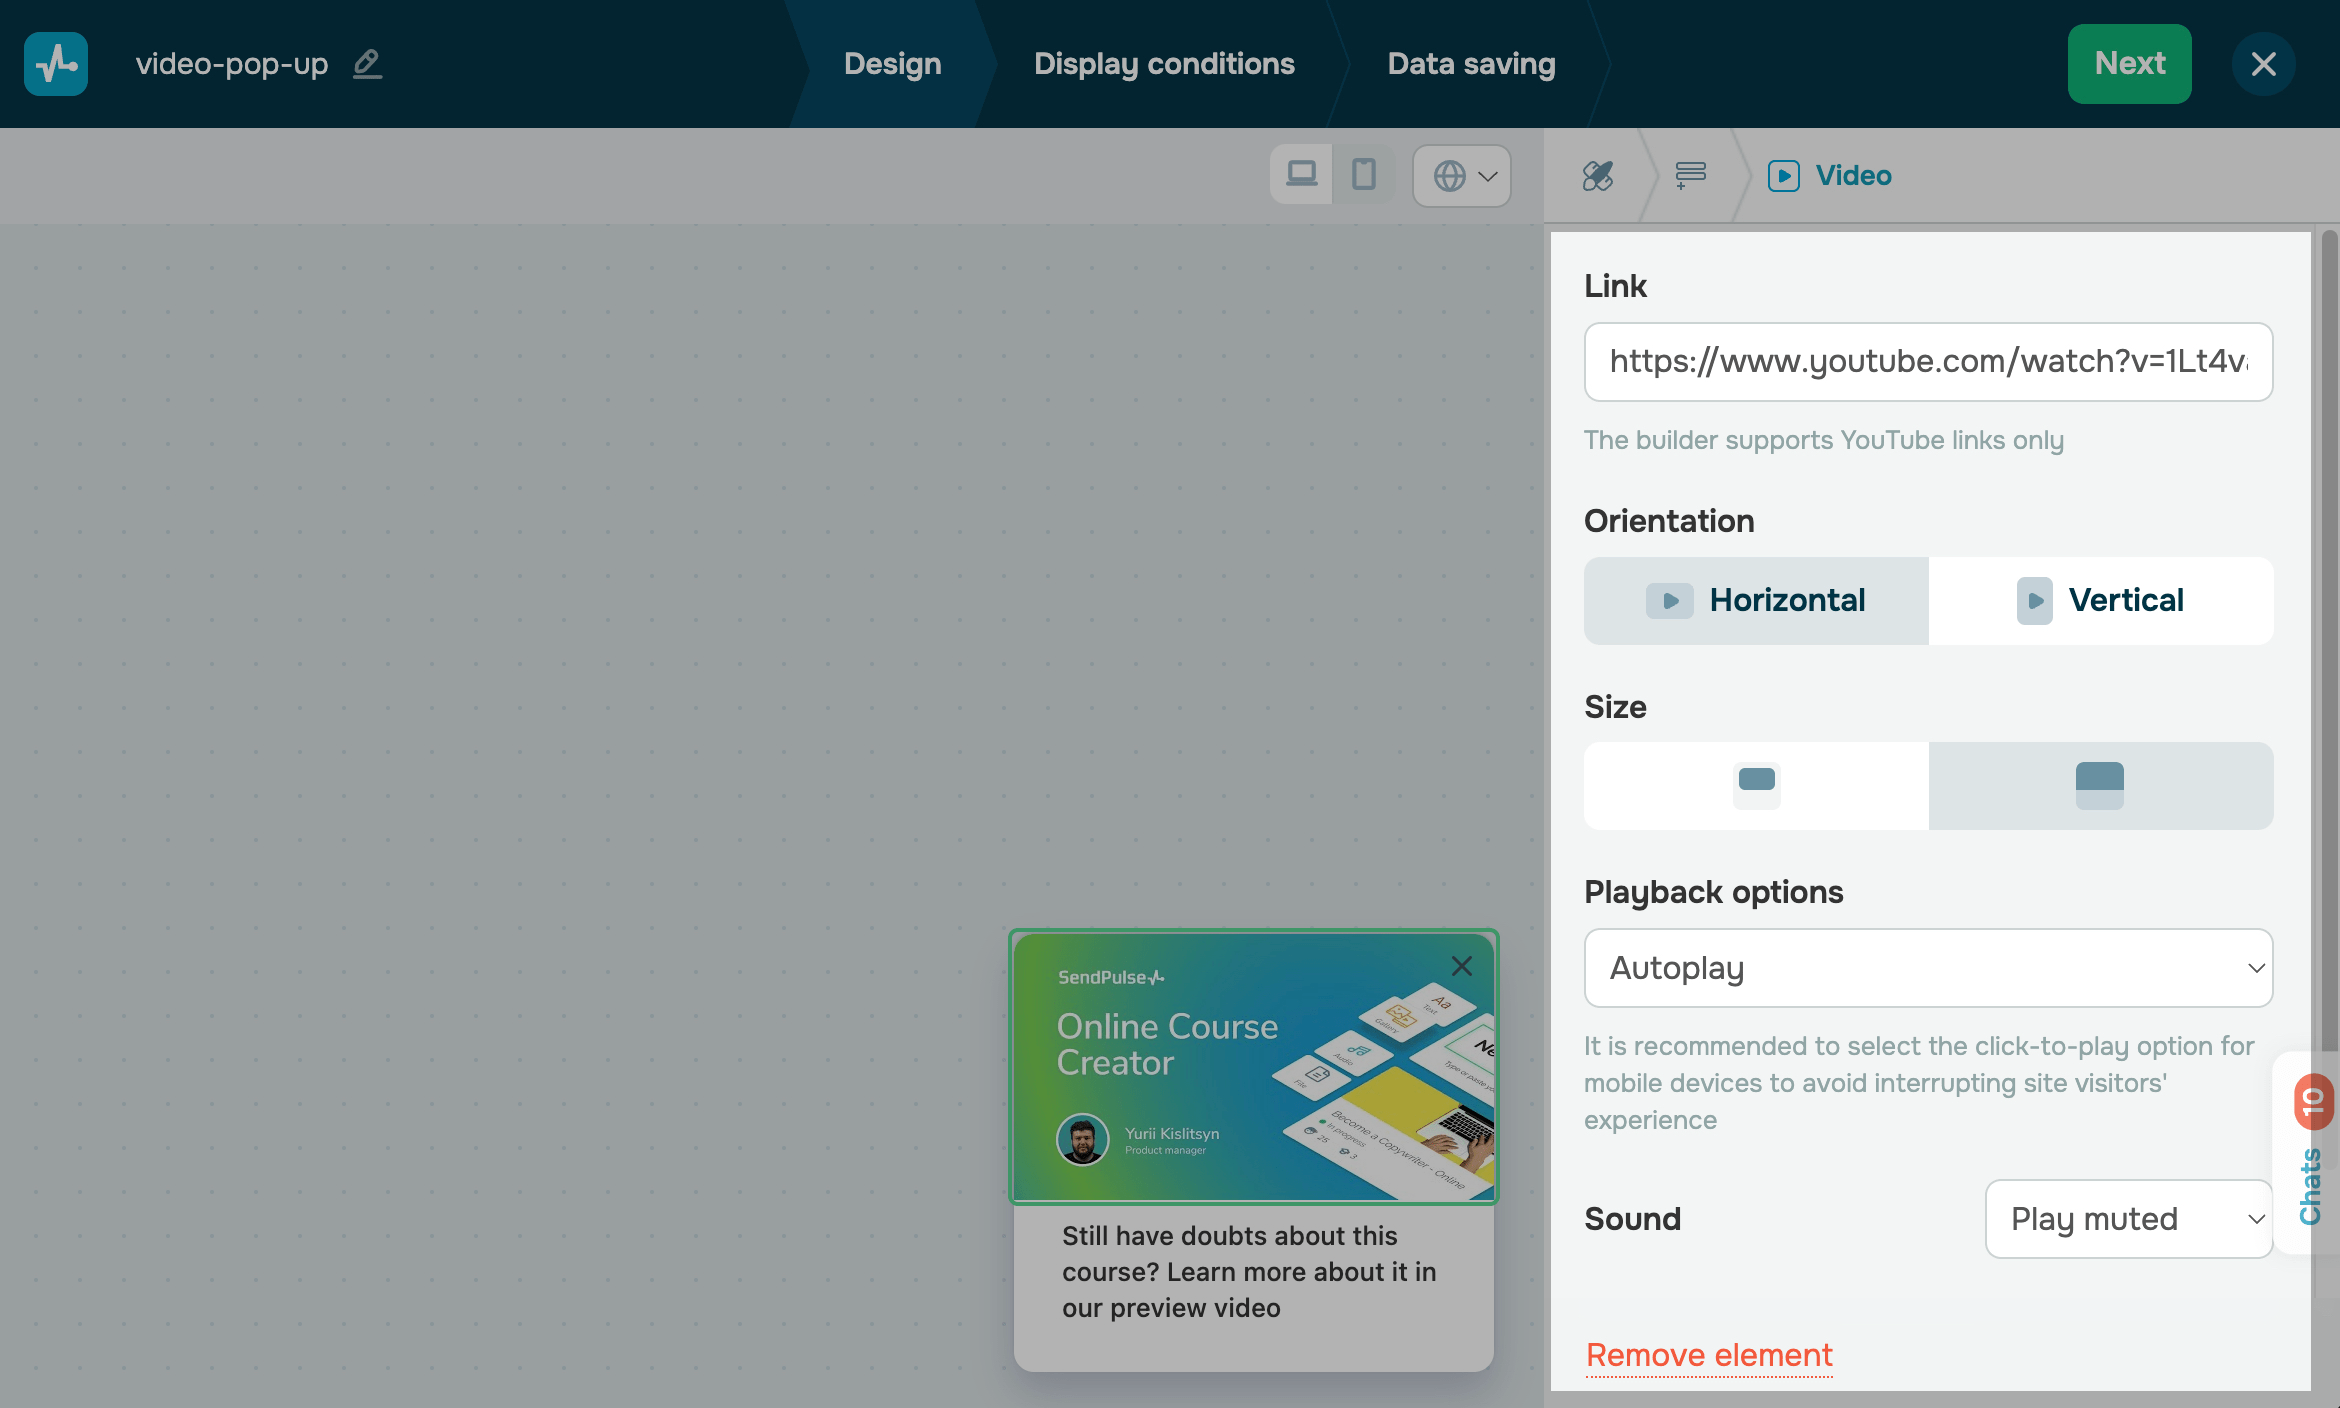Close the pop-up preview with X
The height and width of the screenshot is (1408, 2340).
tap(1461, 966)
